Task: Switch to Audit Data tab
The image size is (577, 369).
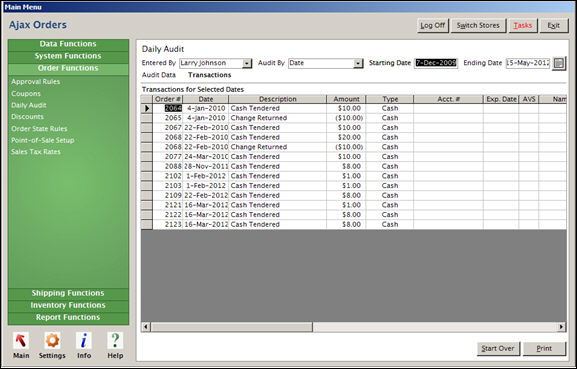Action: click(159, 75)
